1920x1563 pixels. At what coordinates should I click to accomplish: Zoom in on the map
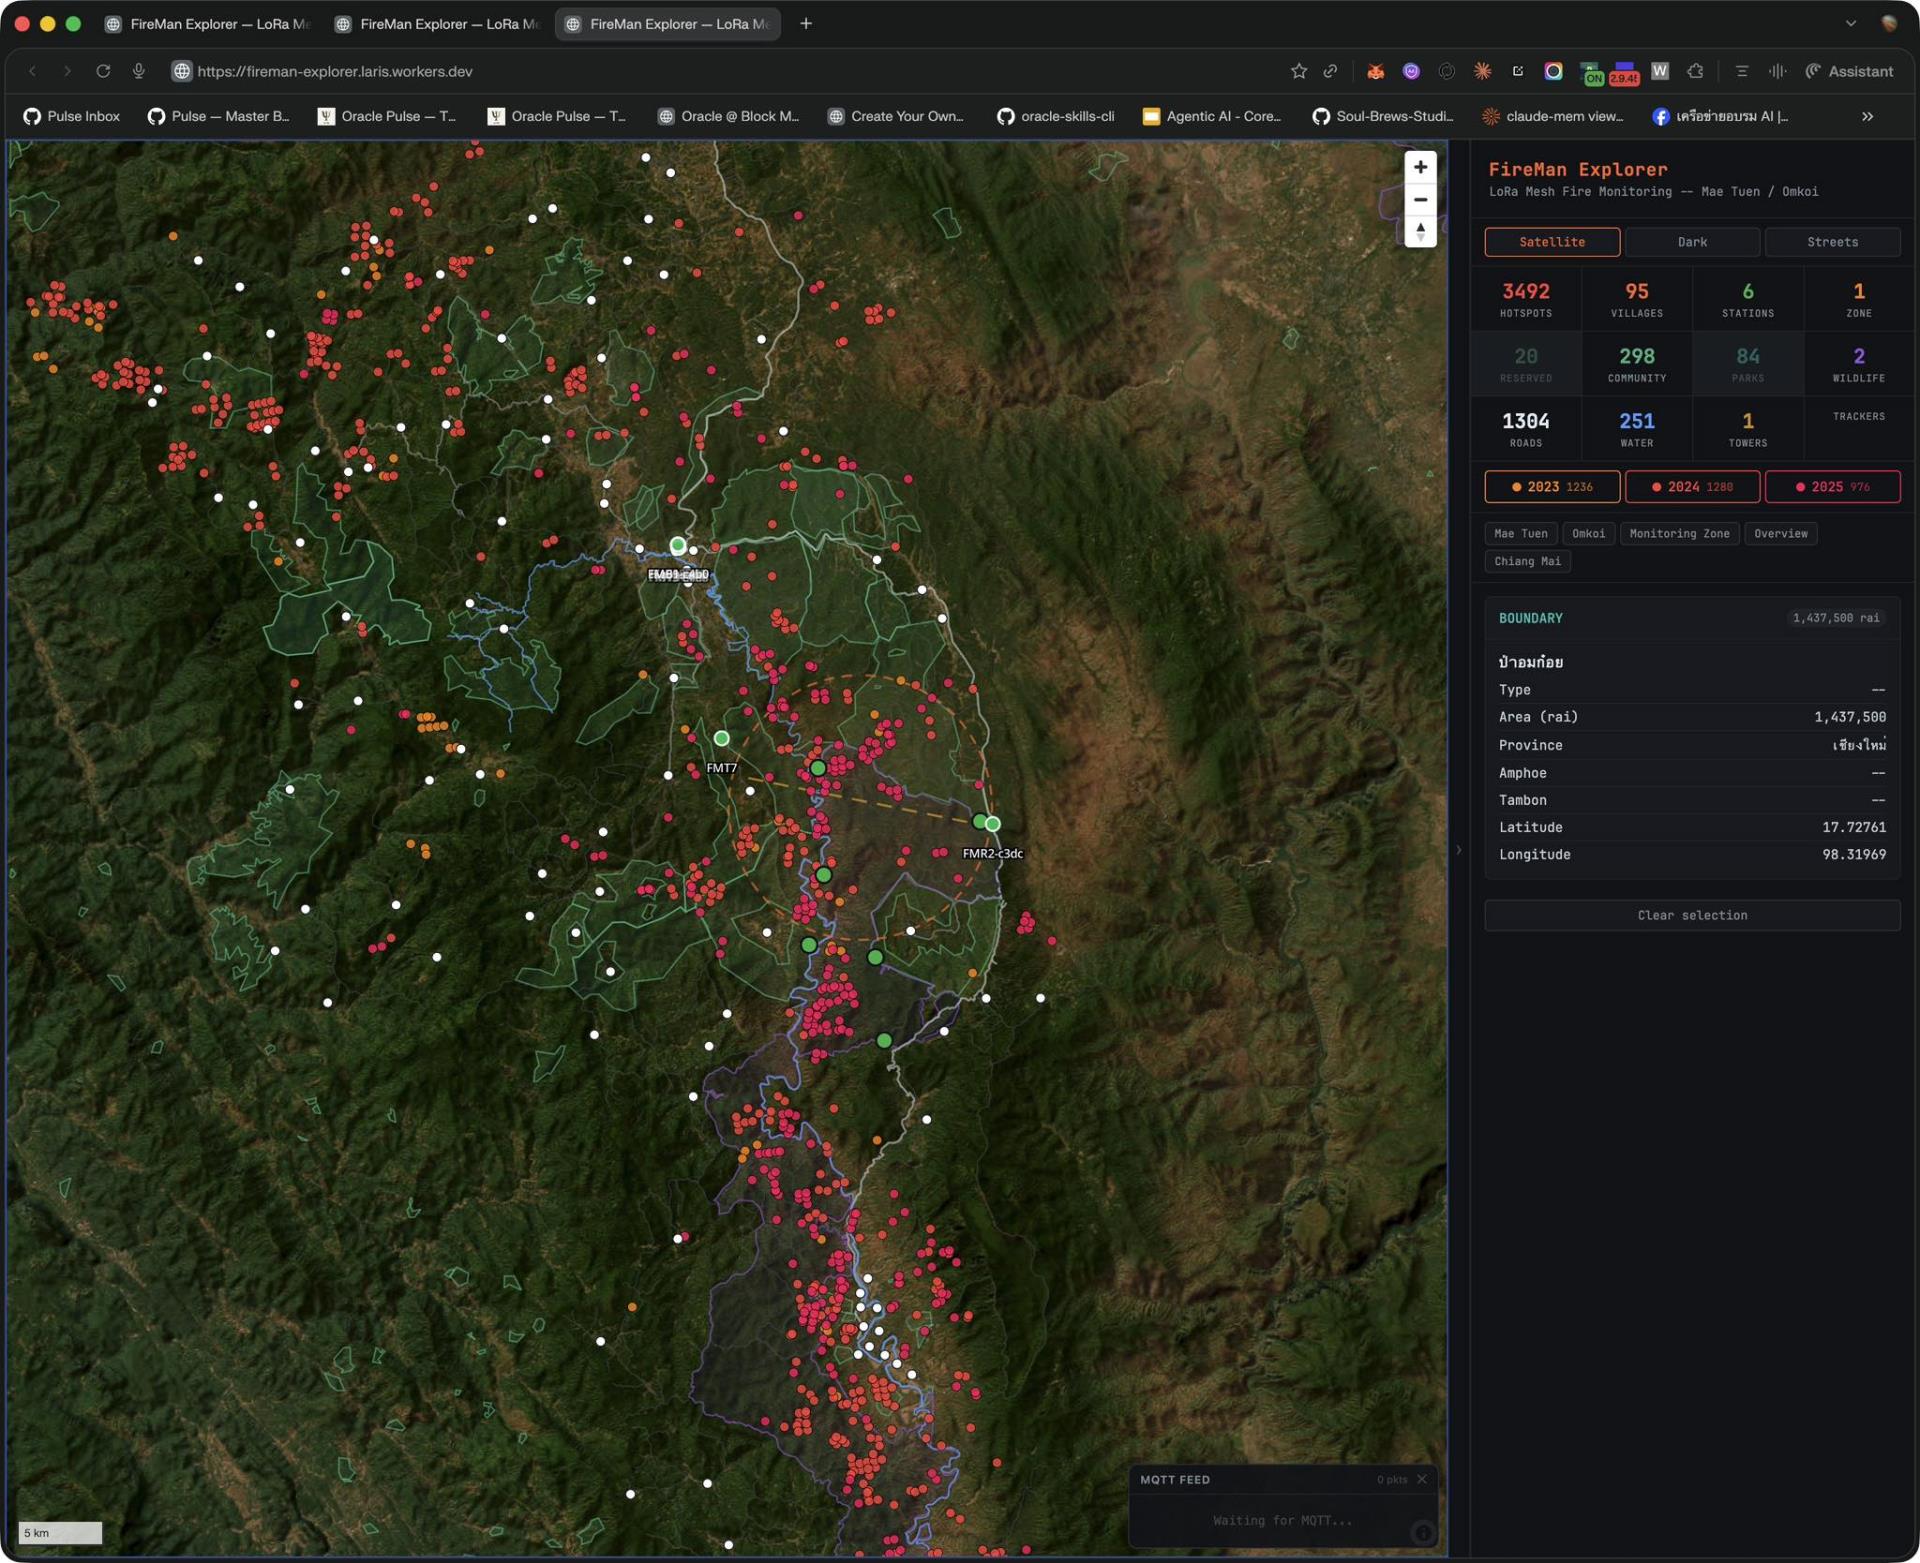(1420, 167)
